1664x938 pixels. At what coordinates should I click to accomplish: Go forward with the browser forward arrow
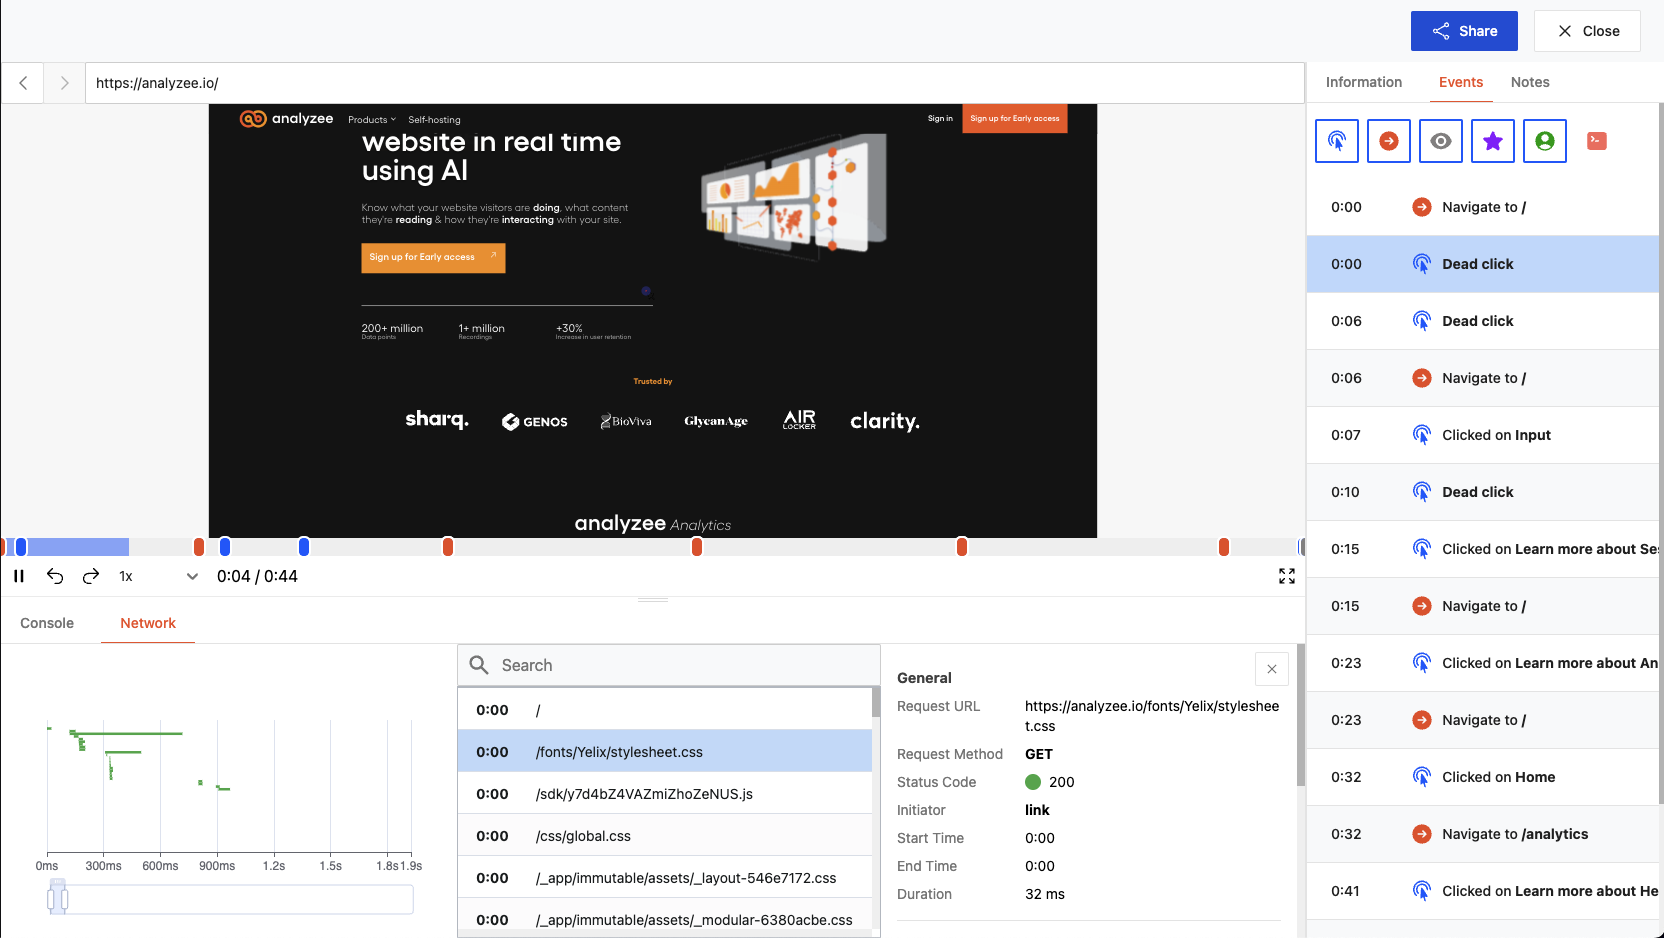tap(65, 83)
